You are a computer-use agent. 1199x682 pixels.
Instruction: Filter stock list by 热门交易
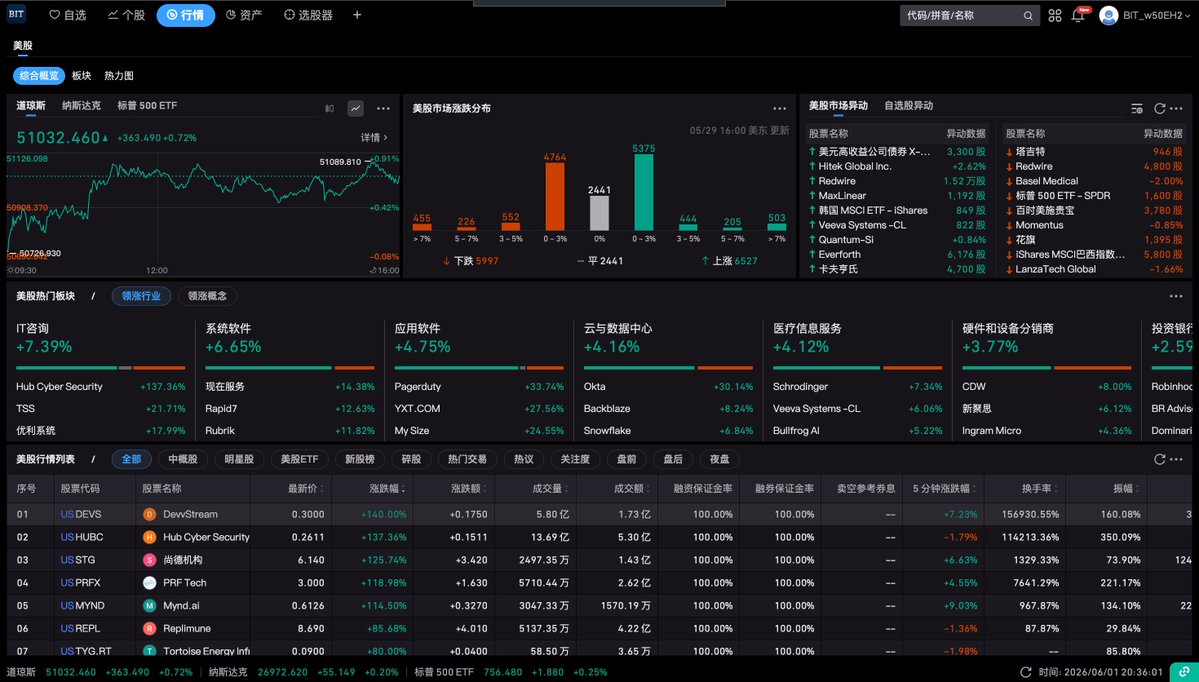click(467, 460)
